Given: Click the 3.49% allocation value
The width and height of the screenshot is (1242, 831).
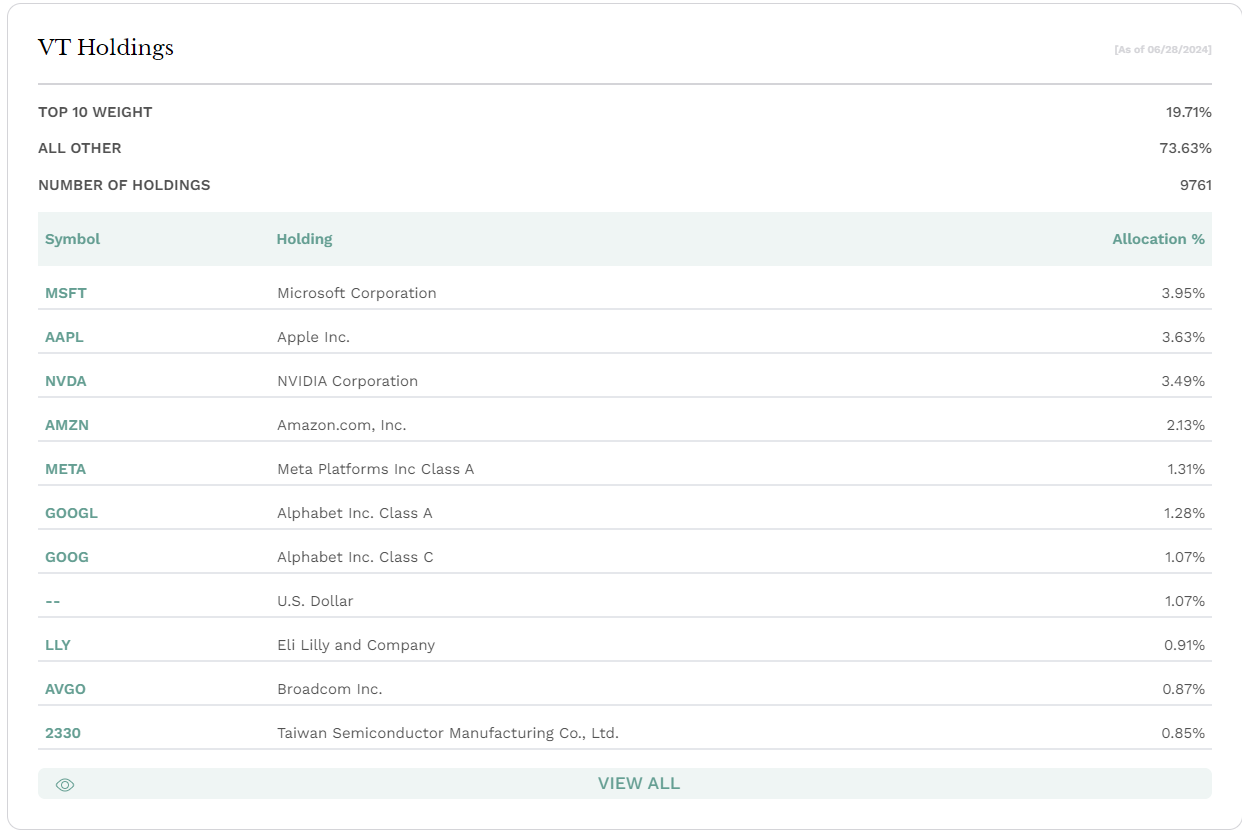Looking at the screenshot, I should 1183,381.
